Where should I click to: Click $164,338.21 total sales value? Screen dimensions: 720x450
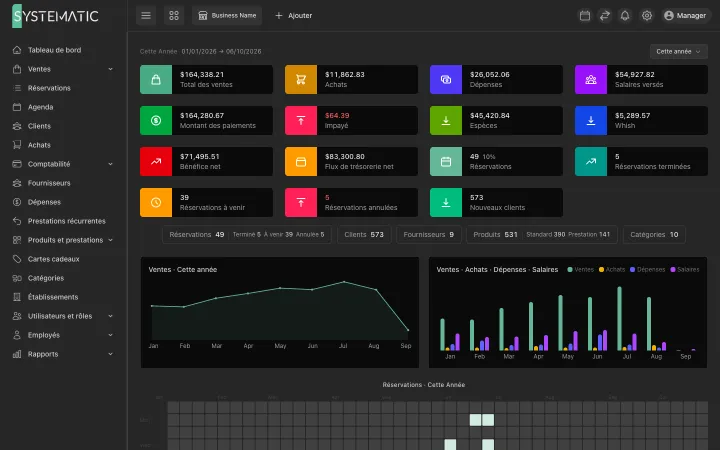tap(202, 74)
